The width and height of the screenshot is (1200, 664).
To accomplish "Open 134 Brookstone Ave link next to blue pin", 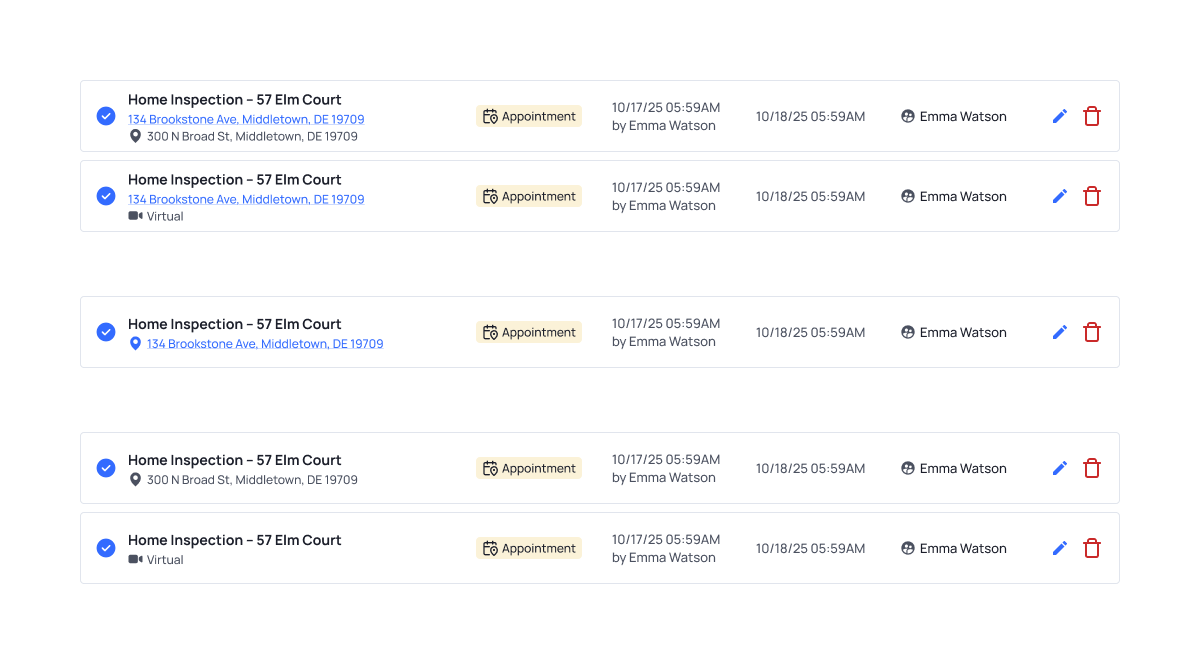I will [265, 343].
